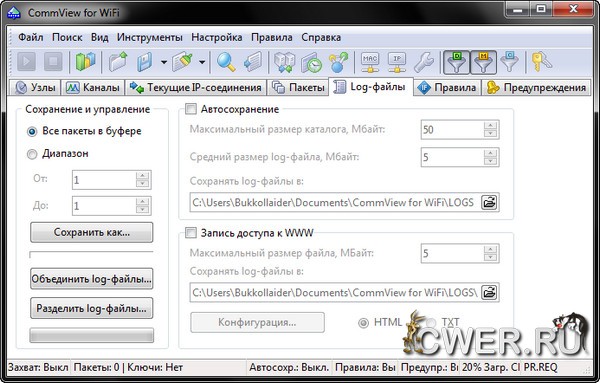Click the Средний размер log-файла value field
This screenshot has height=383, width=600.
pyautogui.click(x=452, y=157)
